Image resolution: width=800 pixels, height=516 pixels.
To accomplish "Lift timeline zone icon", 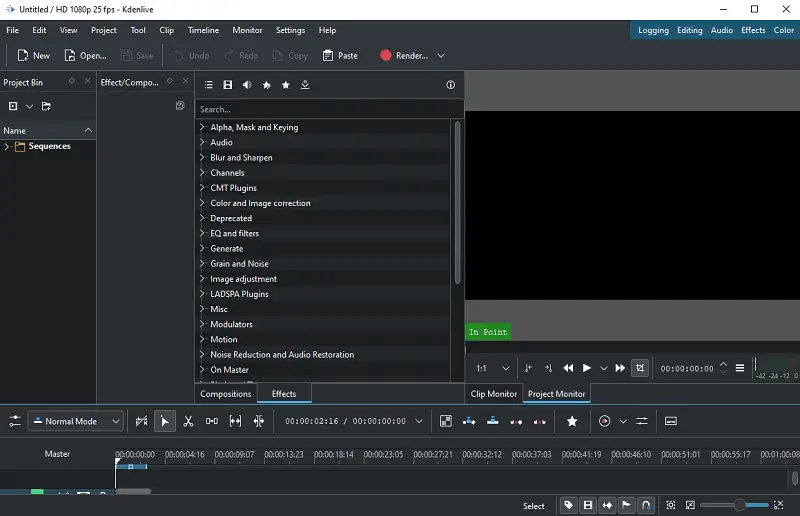I will (x=539, y=422).
